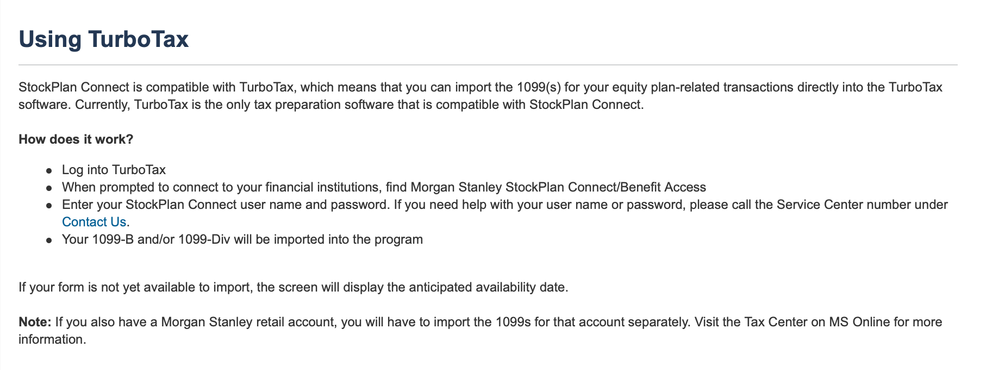Image resolution: width=999 pixels, height=370 pixels.
Task: Click the bullet dot before Log into TurboTax
Action: coord(49,171)
